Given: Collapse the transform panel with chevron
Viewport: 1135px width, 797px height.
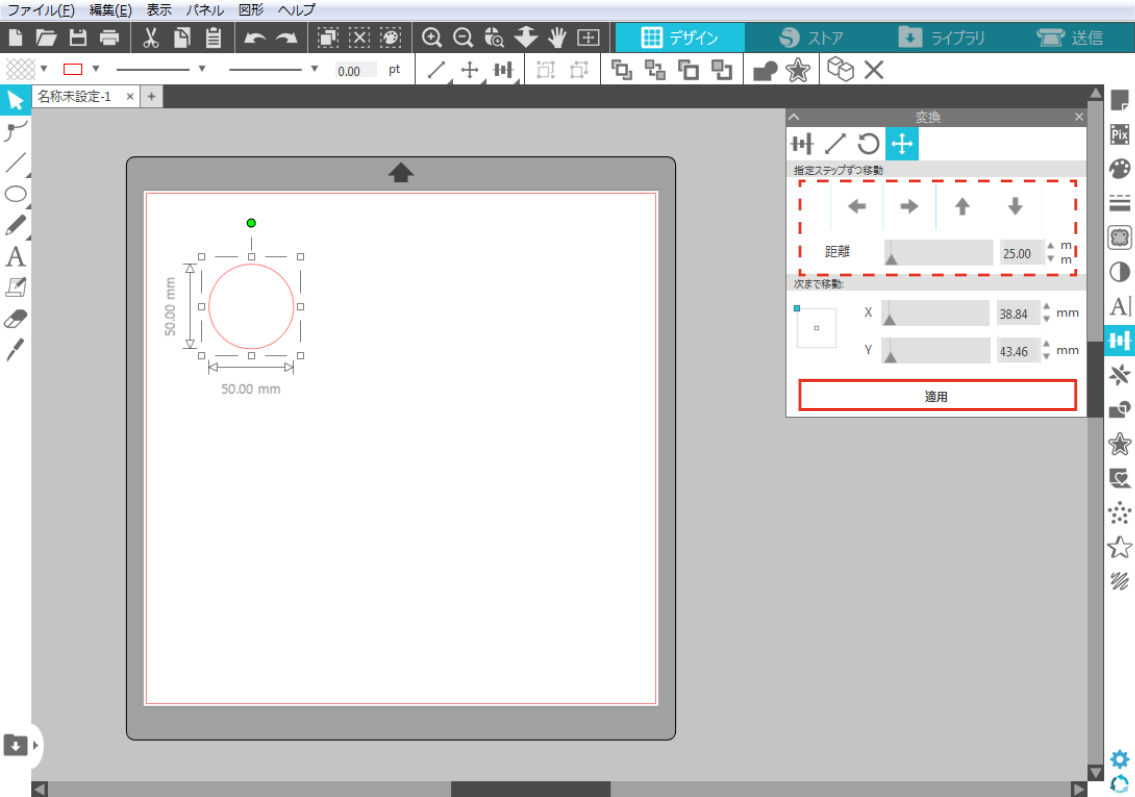Looking at the screenshot, I should tap(794, 117).
